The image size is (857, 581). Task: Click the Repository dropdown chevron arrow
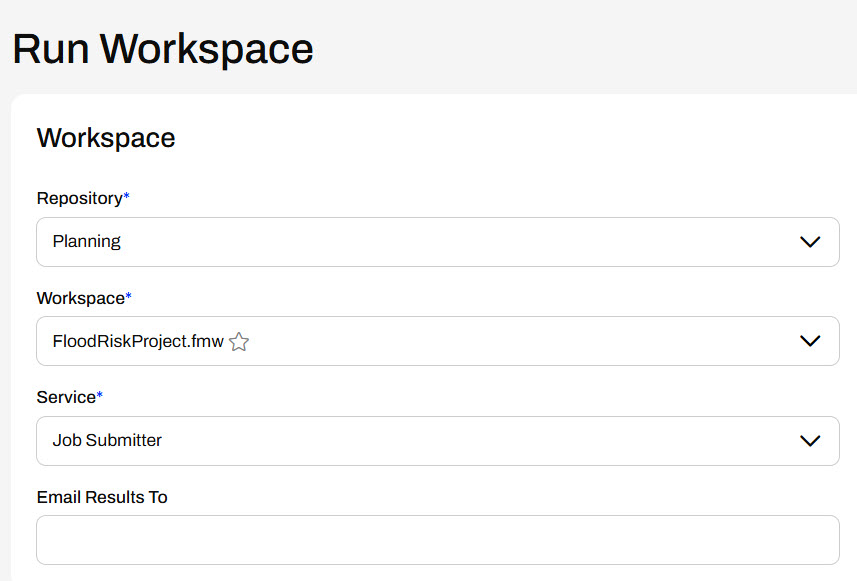[810, 242]
